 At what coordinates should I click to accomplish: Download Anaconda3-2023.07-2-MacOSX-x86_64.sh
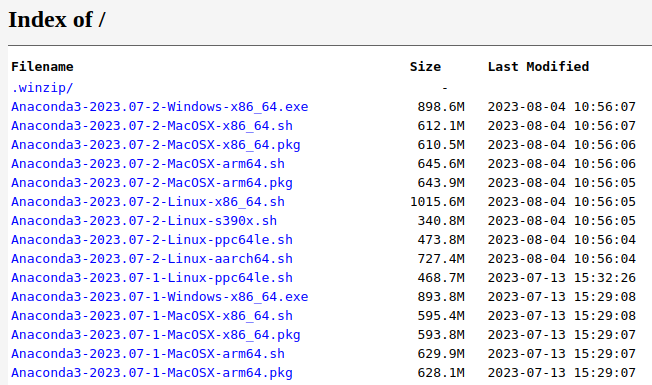click(152, 126)
